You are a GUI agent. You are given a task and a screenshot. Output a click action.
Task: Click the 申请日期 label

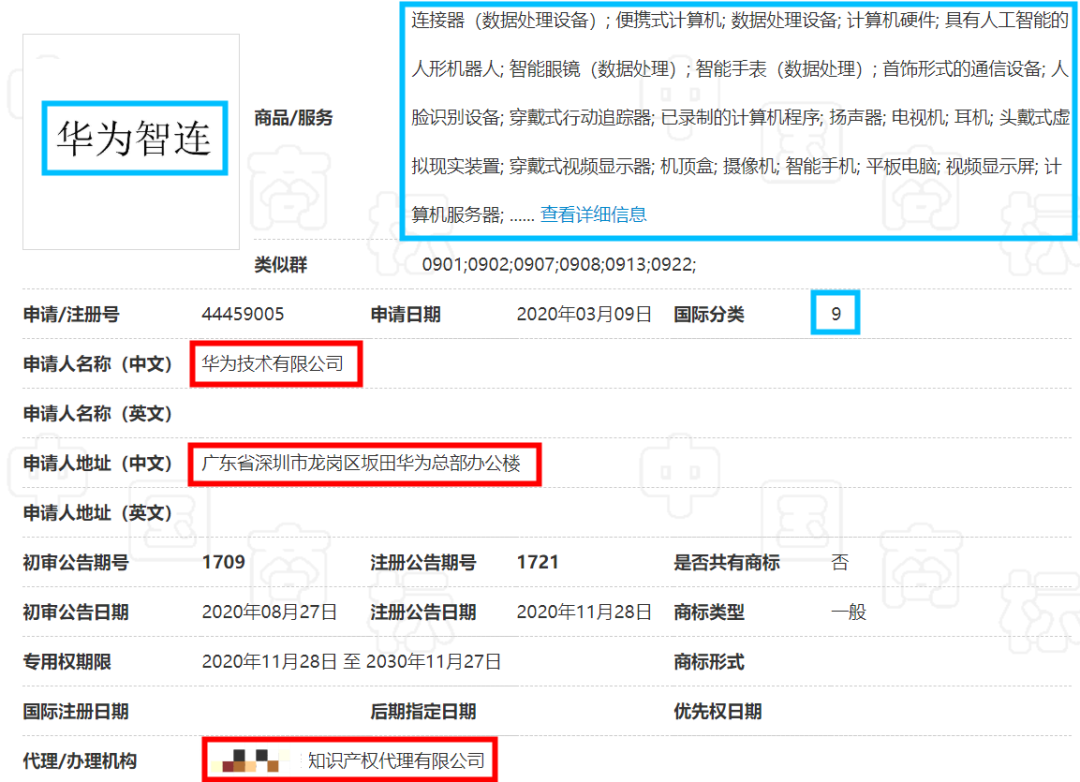(405, 314)
